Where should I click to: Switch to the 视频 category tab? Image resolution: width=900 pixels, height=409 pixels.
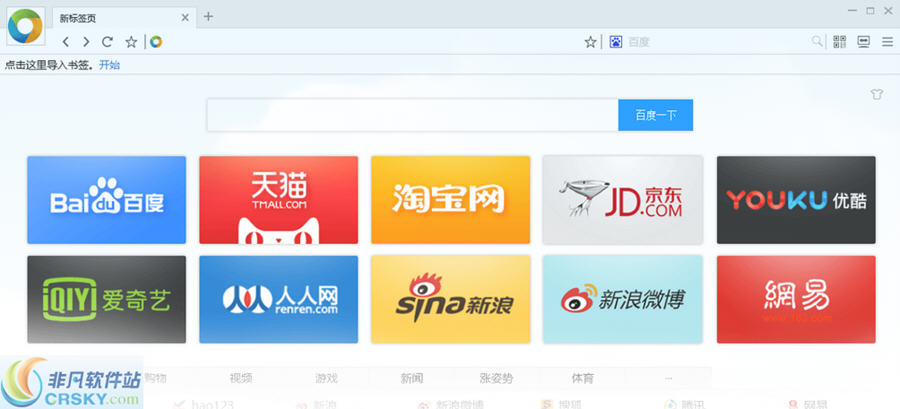[x=241, y=378]
